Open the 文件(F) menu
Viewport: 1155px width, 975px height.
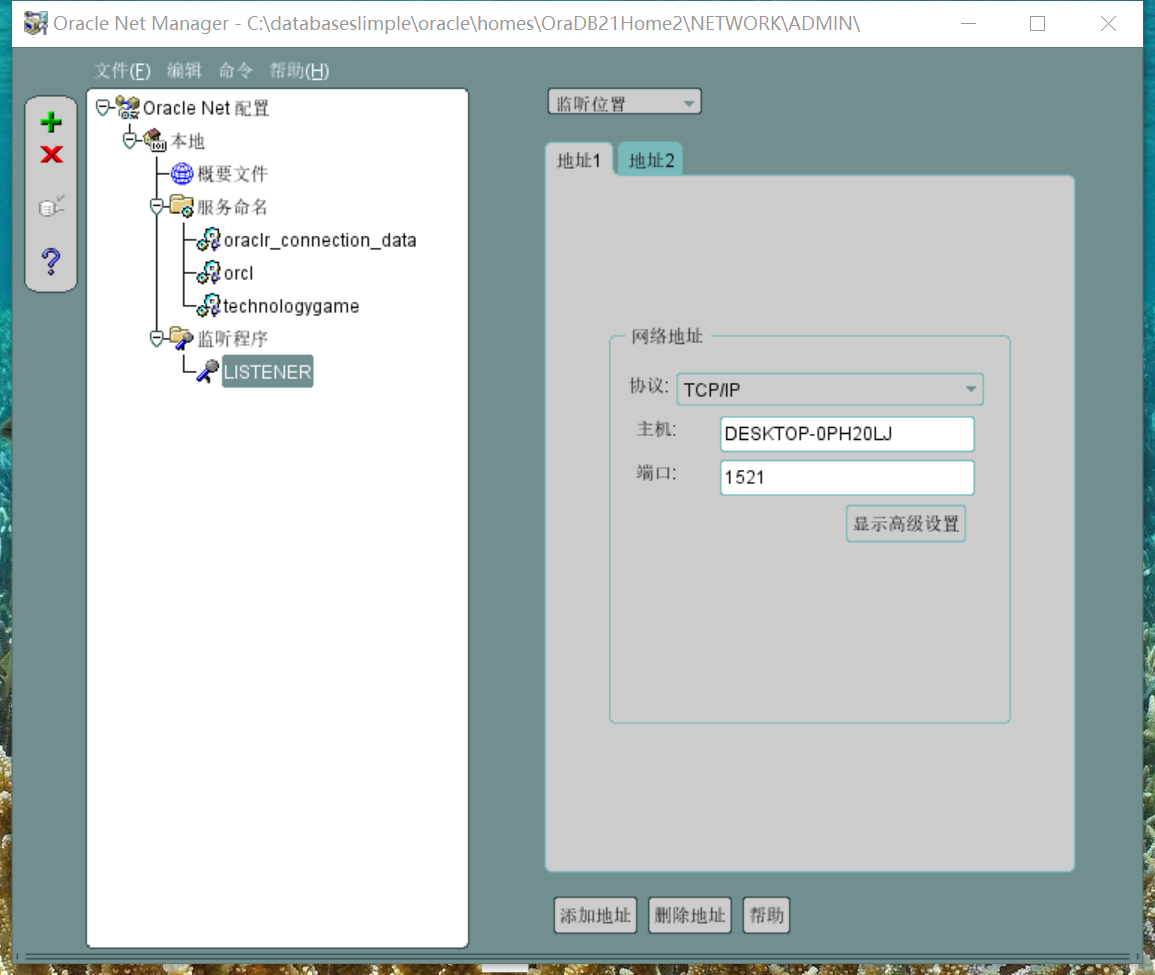[x=122, y=71]
